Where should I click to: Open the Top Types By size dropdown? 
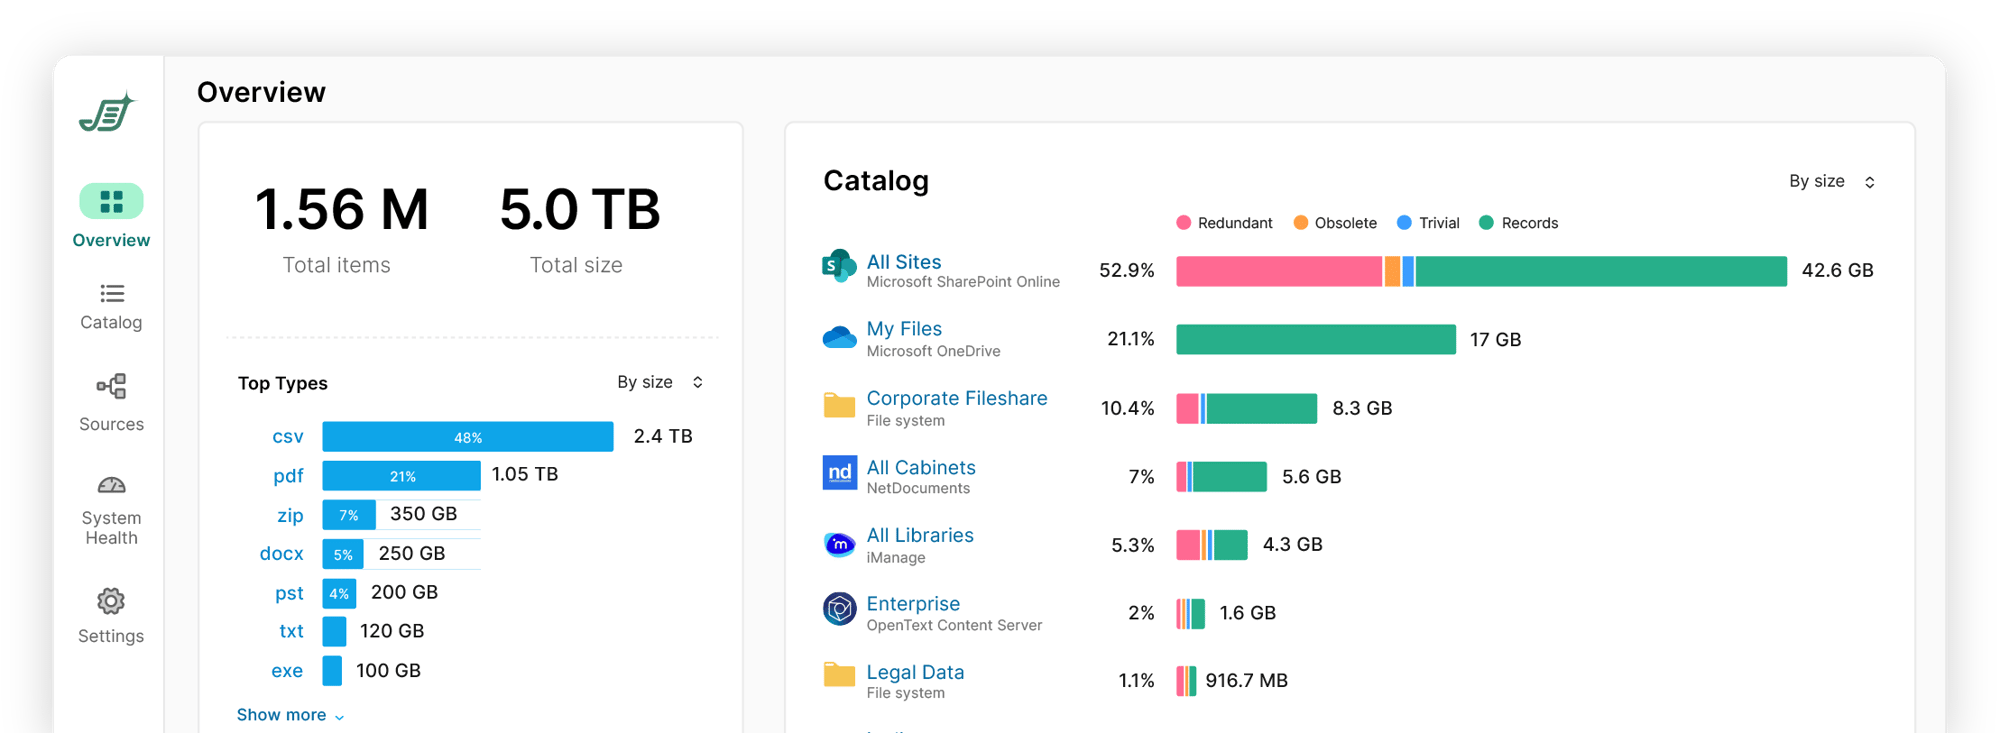click(660, 382)
